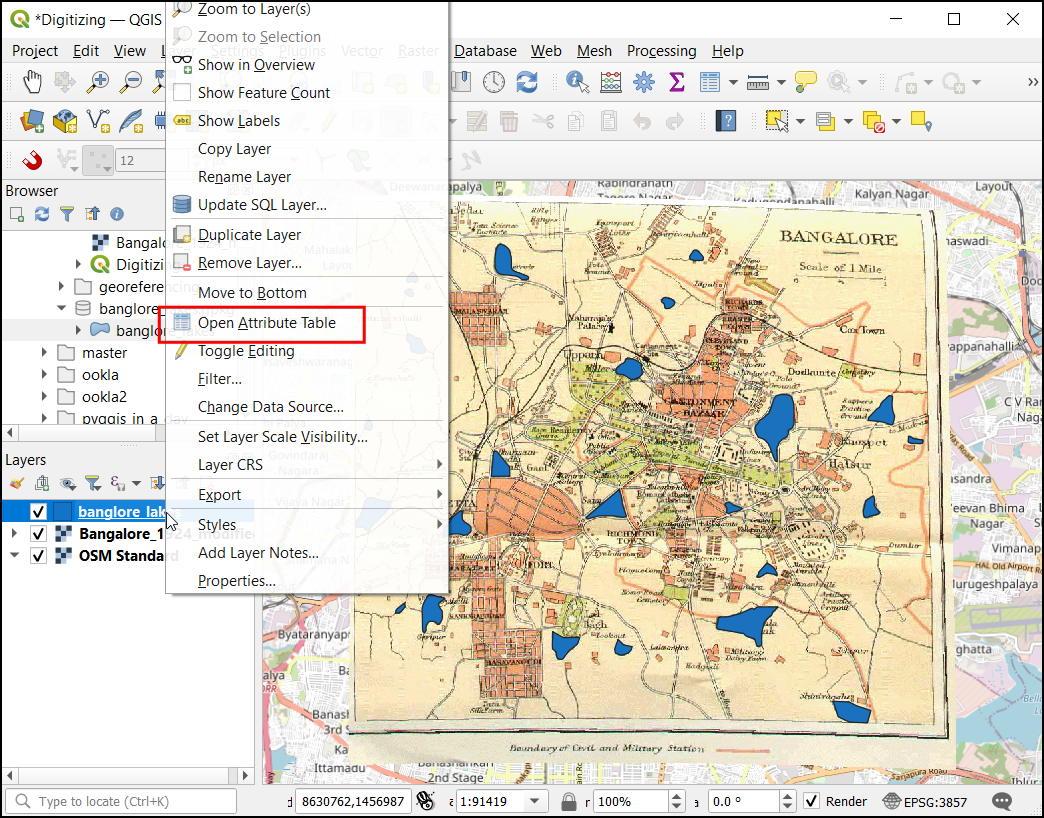Open the Processing menu
1044x818 pixels.
662,51
